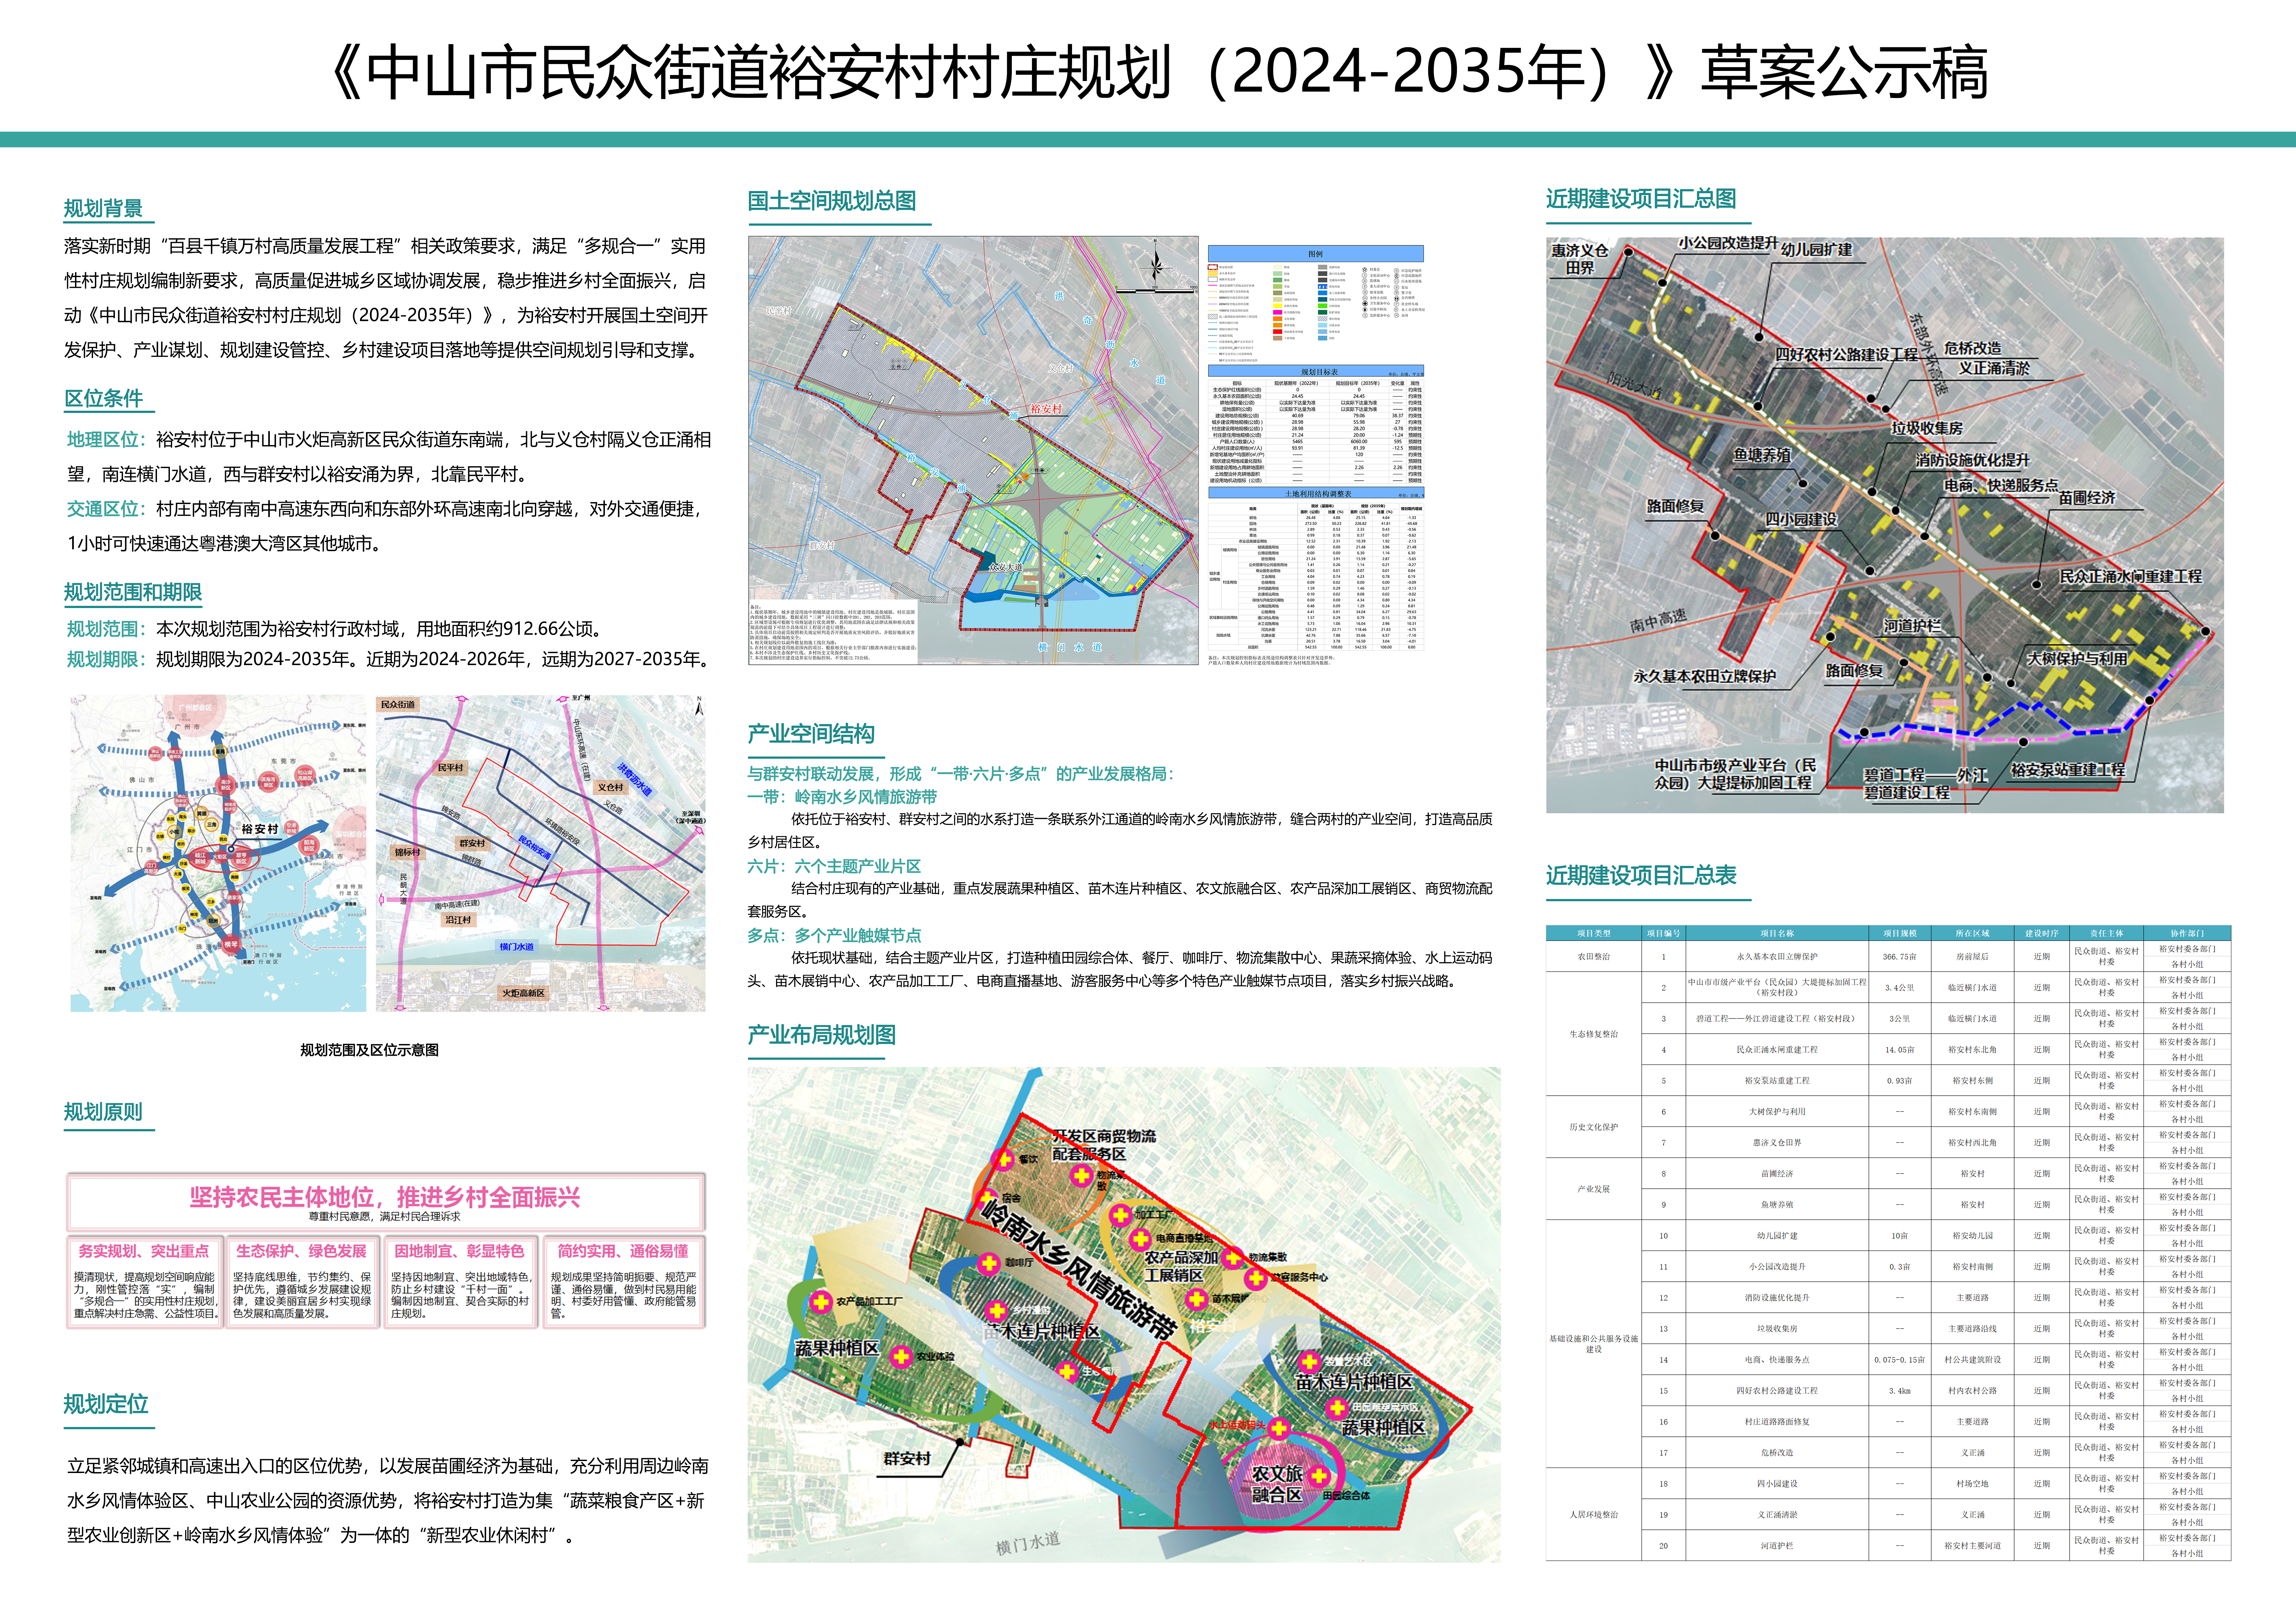Click the 开发区商贸物流配套服务区 map label
2296x1624 pixels.
click(x=1104, y=1145)
